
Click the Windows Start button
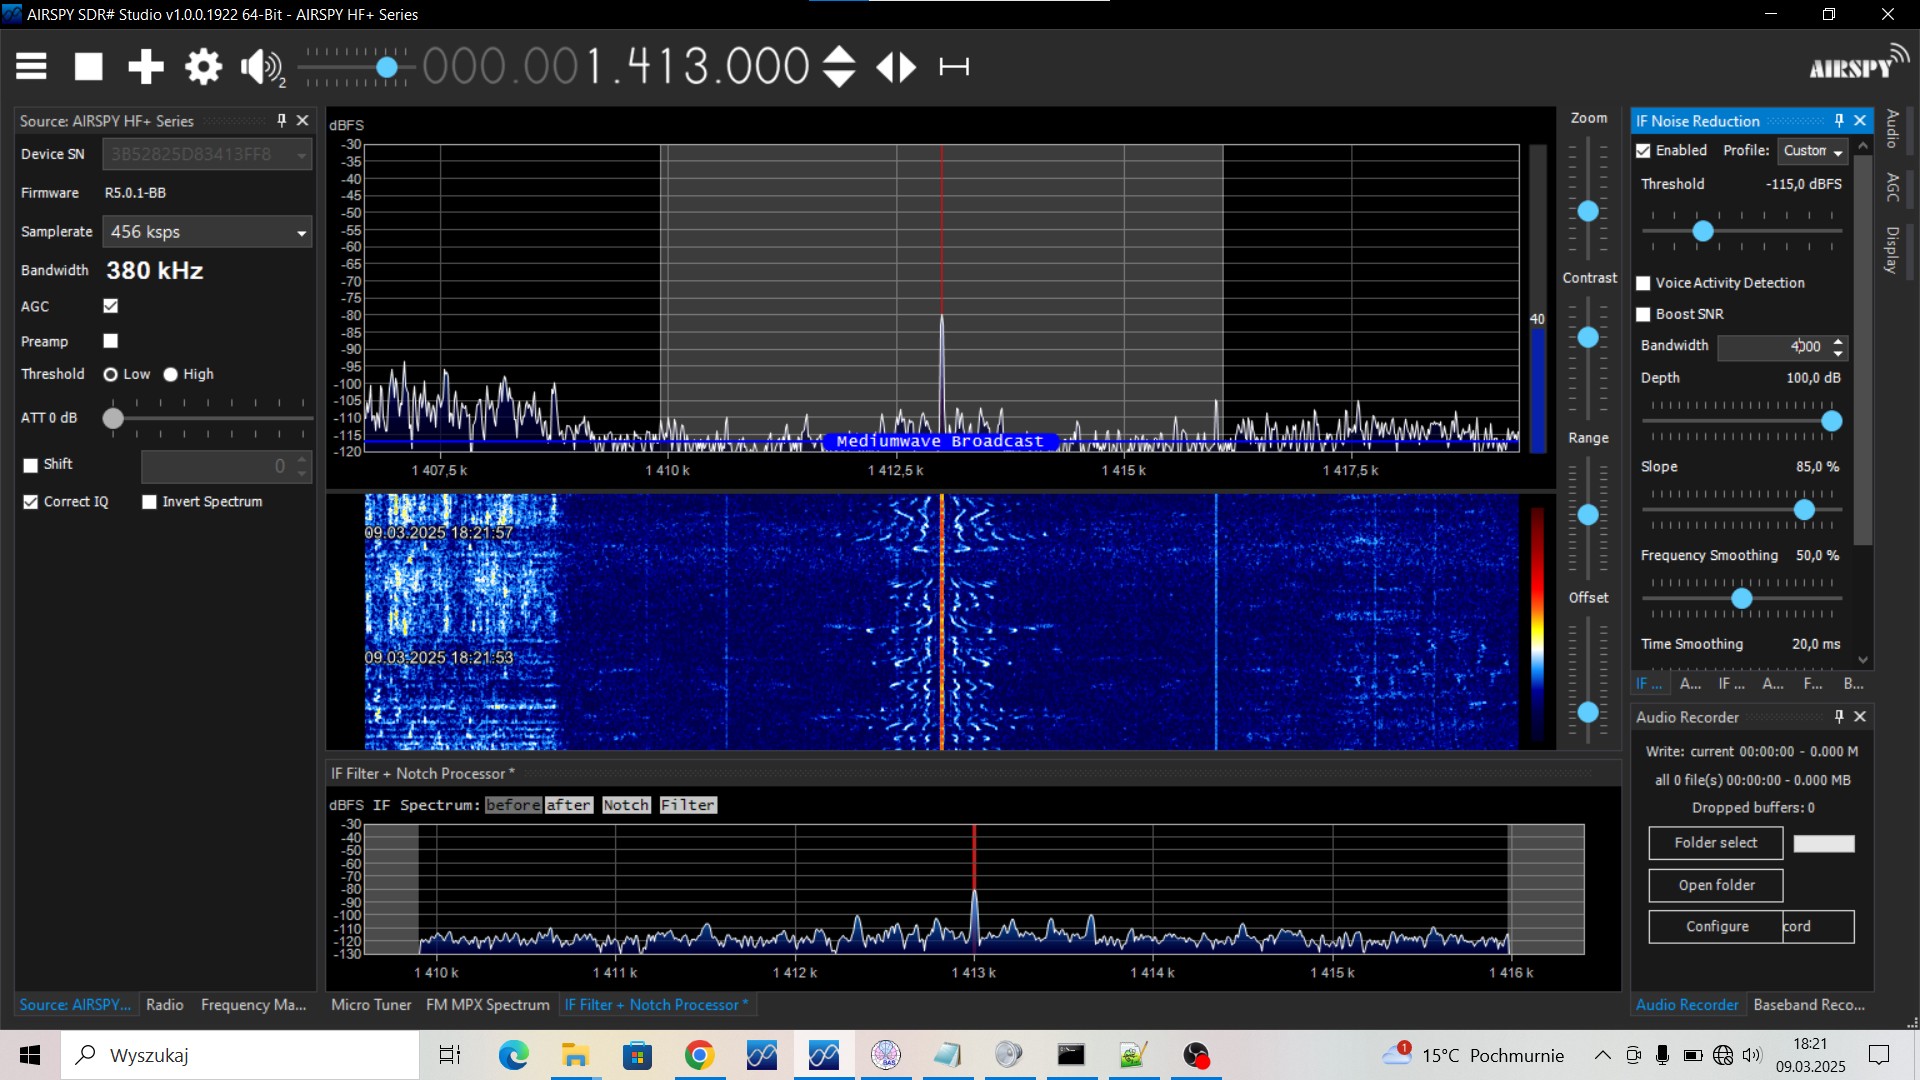[x=30, y=1055]
